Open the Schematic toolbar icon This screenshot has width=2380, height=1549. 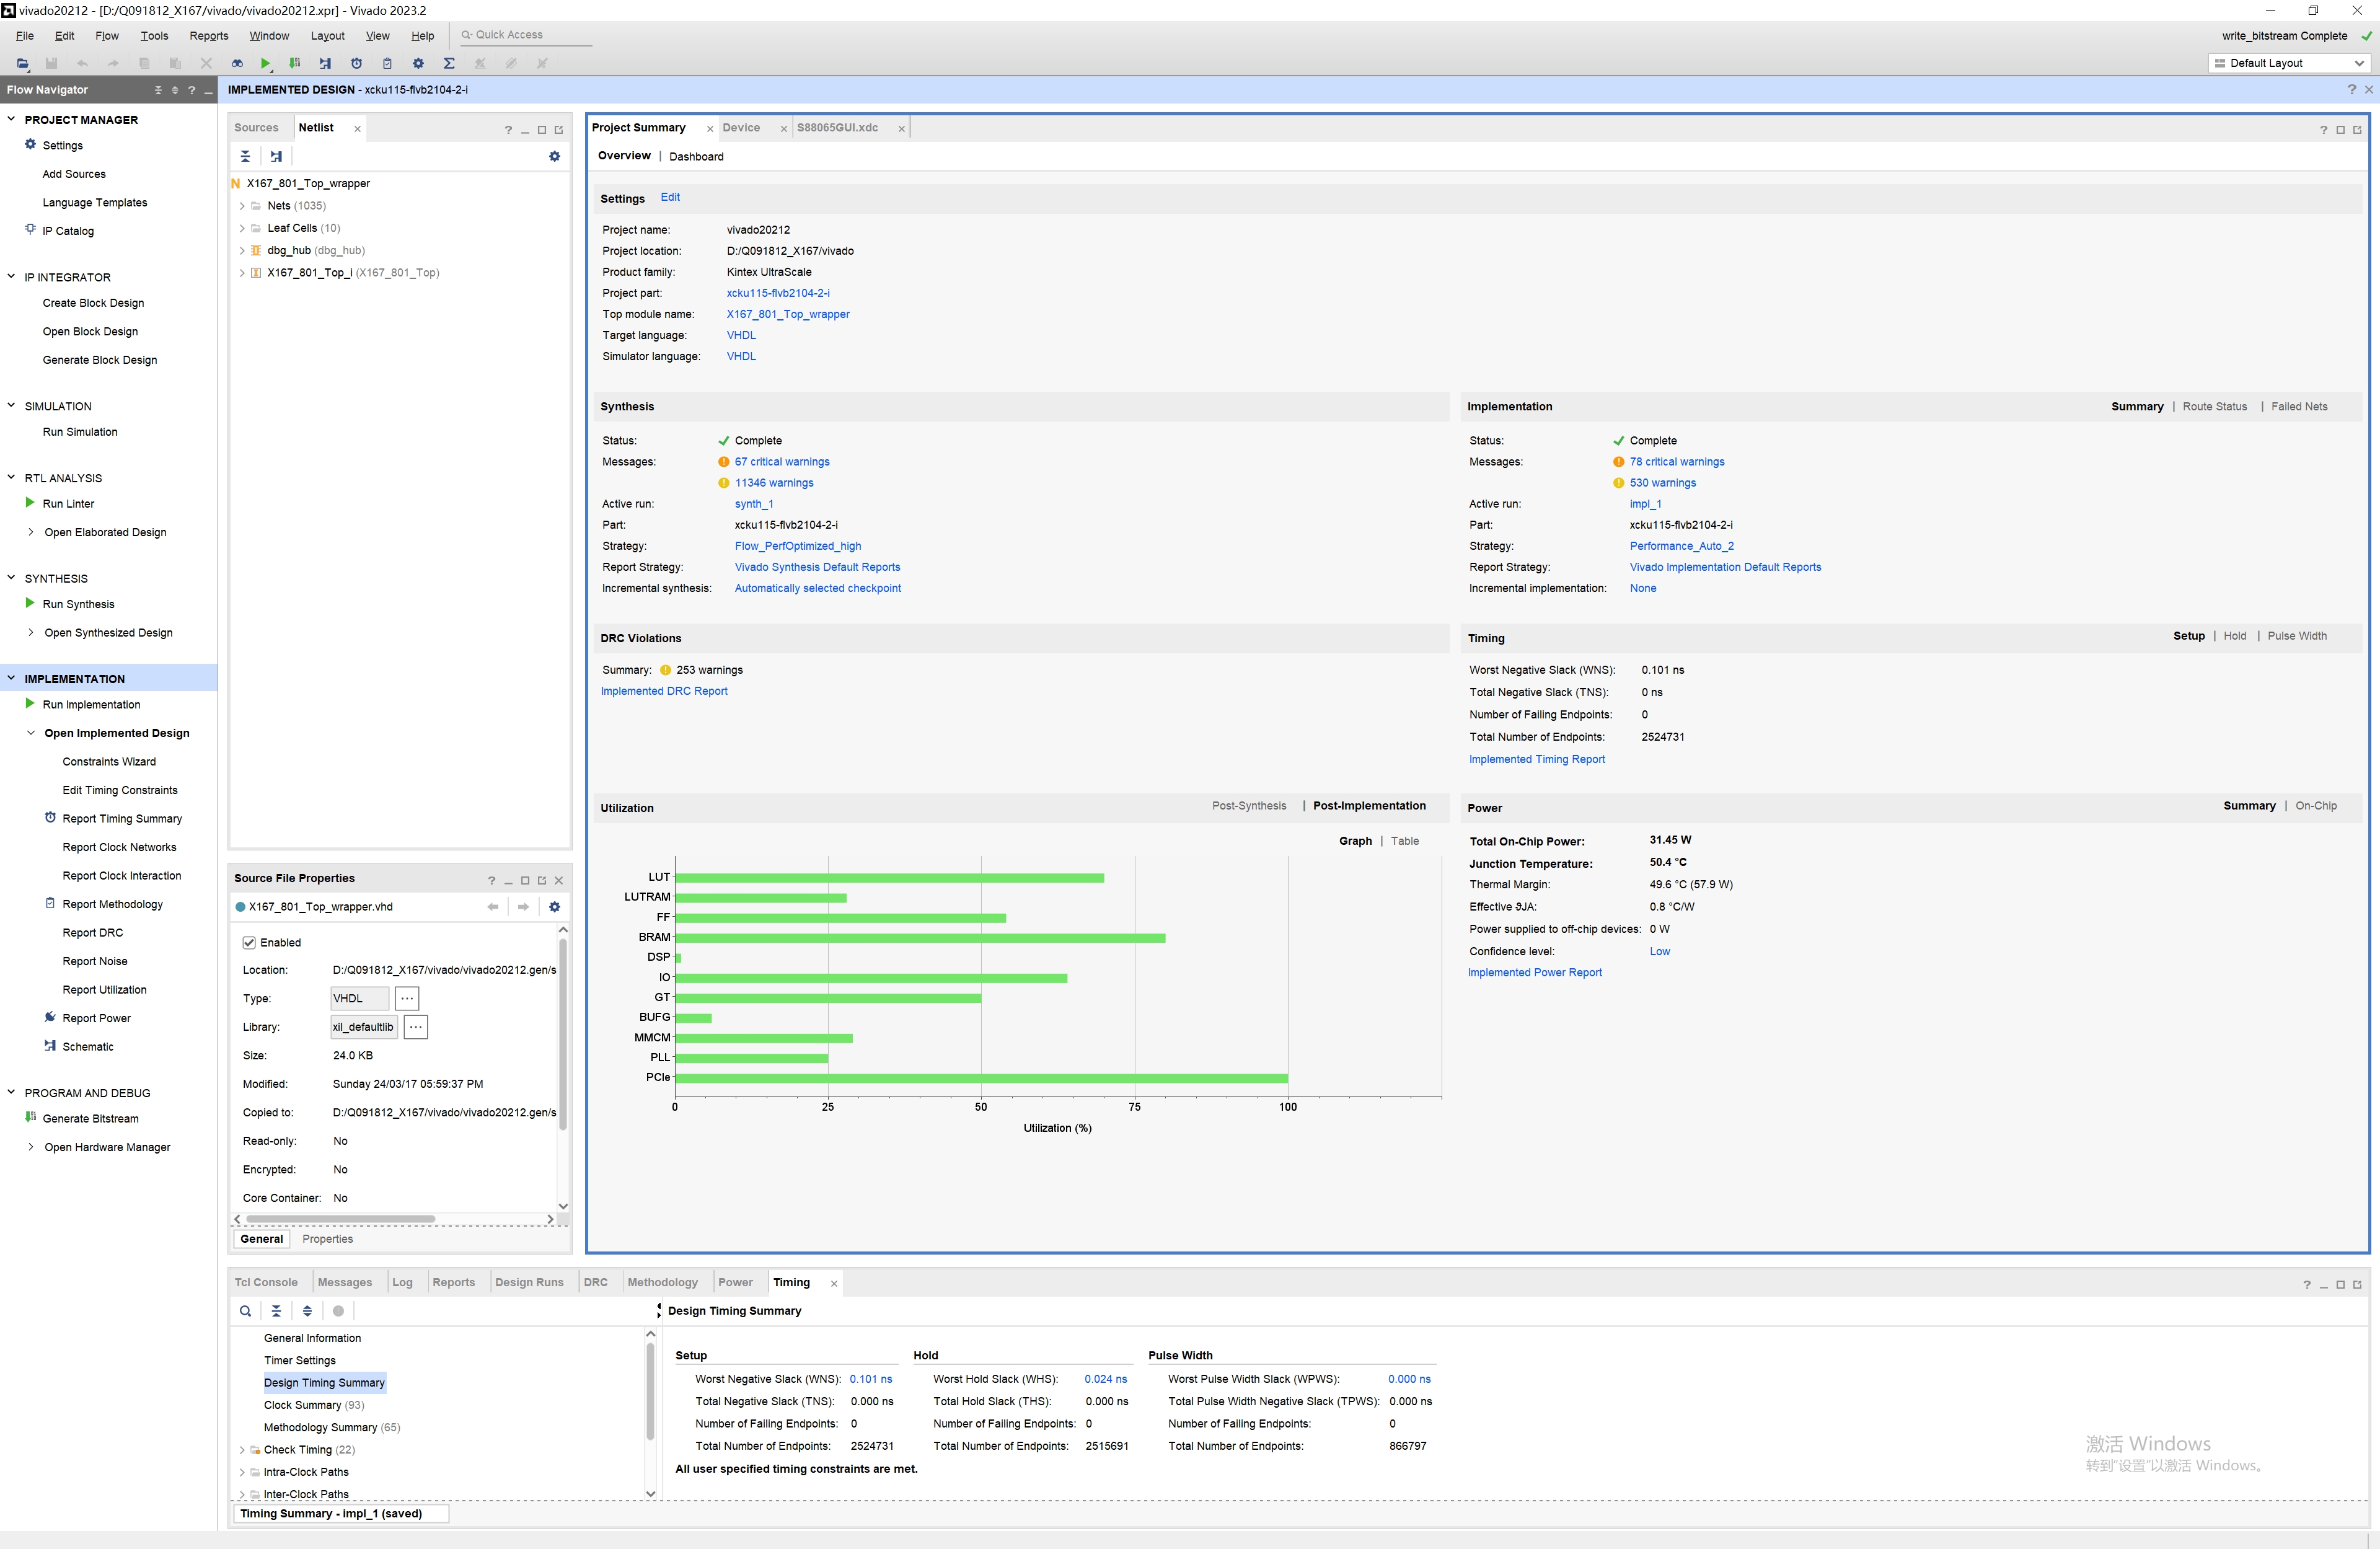click(325, 63)
